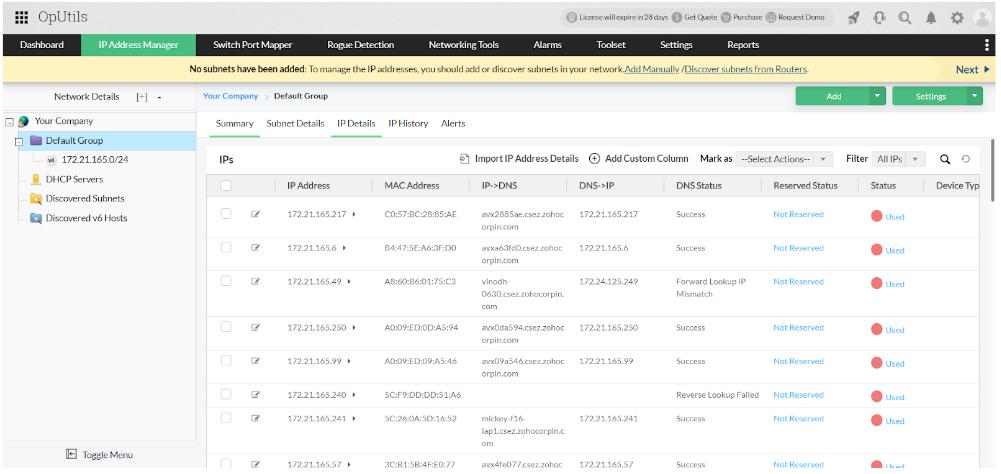Tick the checkbox for 172.21.165.49
The image size is (1001, 474).
click(x=226, y=280)
